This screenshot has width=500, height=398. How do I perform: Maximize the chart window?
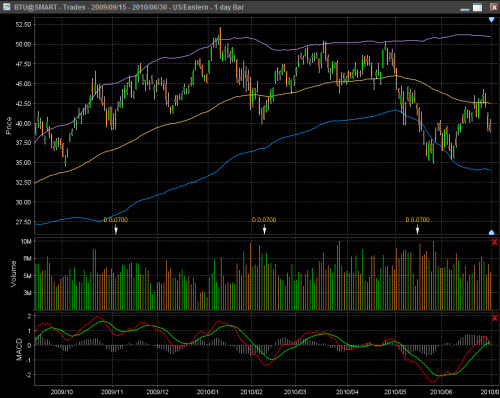[478, 7]
